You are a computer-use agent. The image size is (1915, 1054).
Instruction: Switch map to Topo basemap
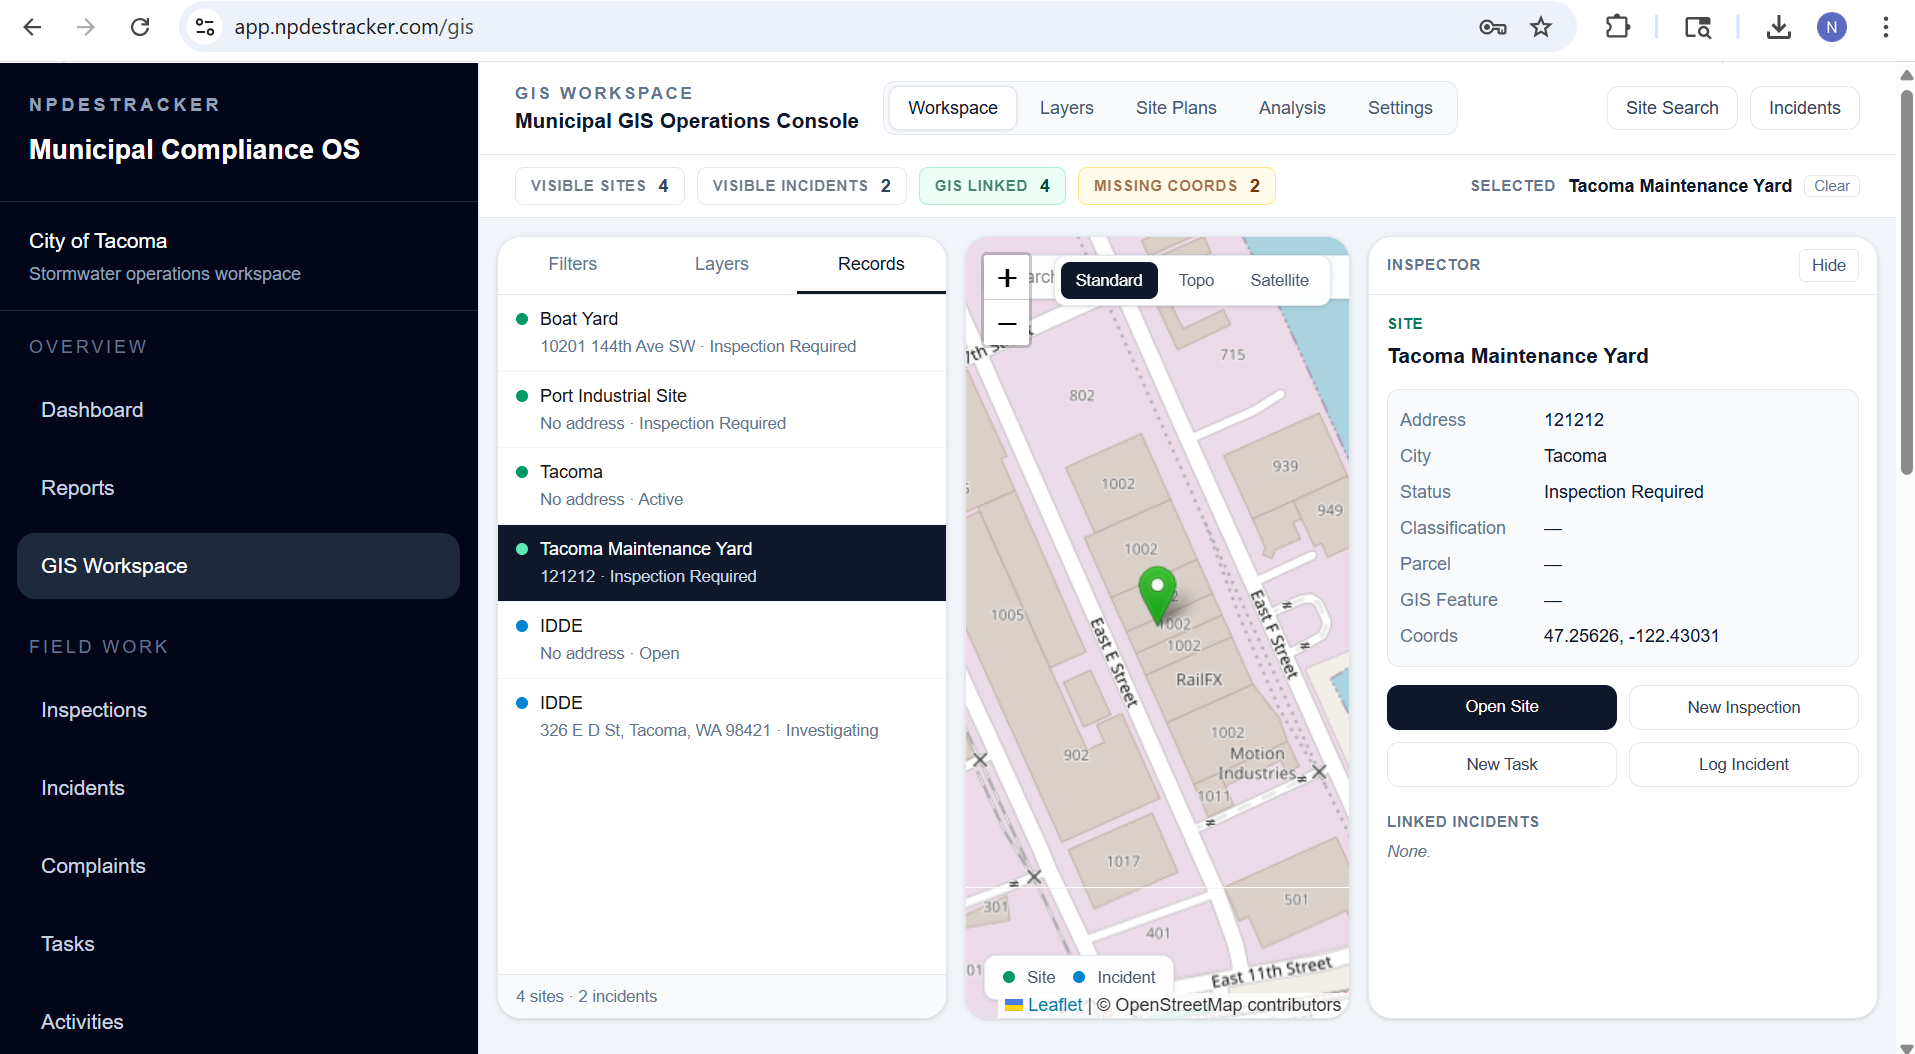(1196, 280)
